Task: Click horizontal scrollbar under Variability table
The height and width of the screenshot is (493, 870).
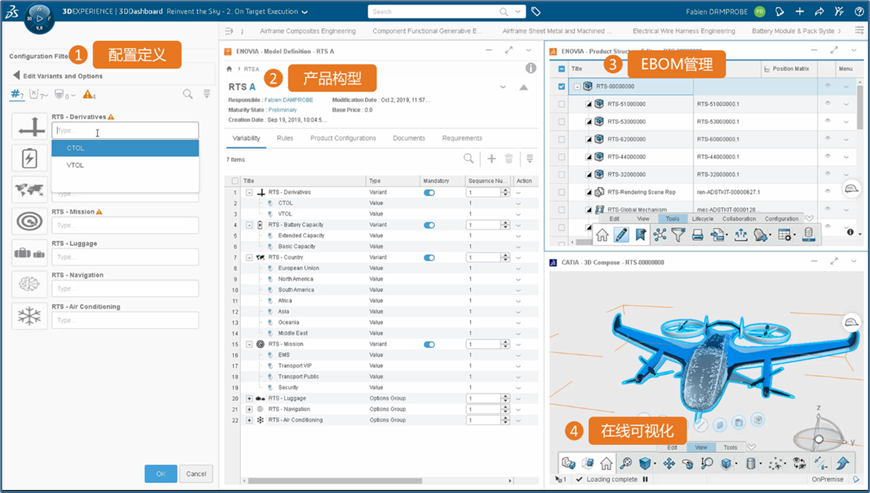Action: point(335,481)
